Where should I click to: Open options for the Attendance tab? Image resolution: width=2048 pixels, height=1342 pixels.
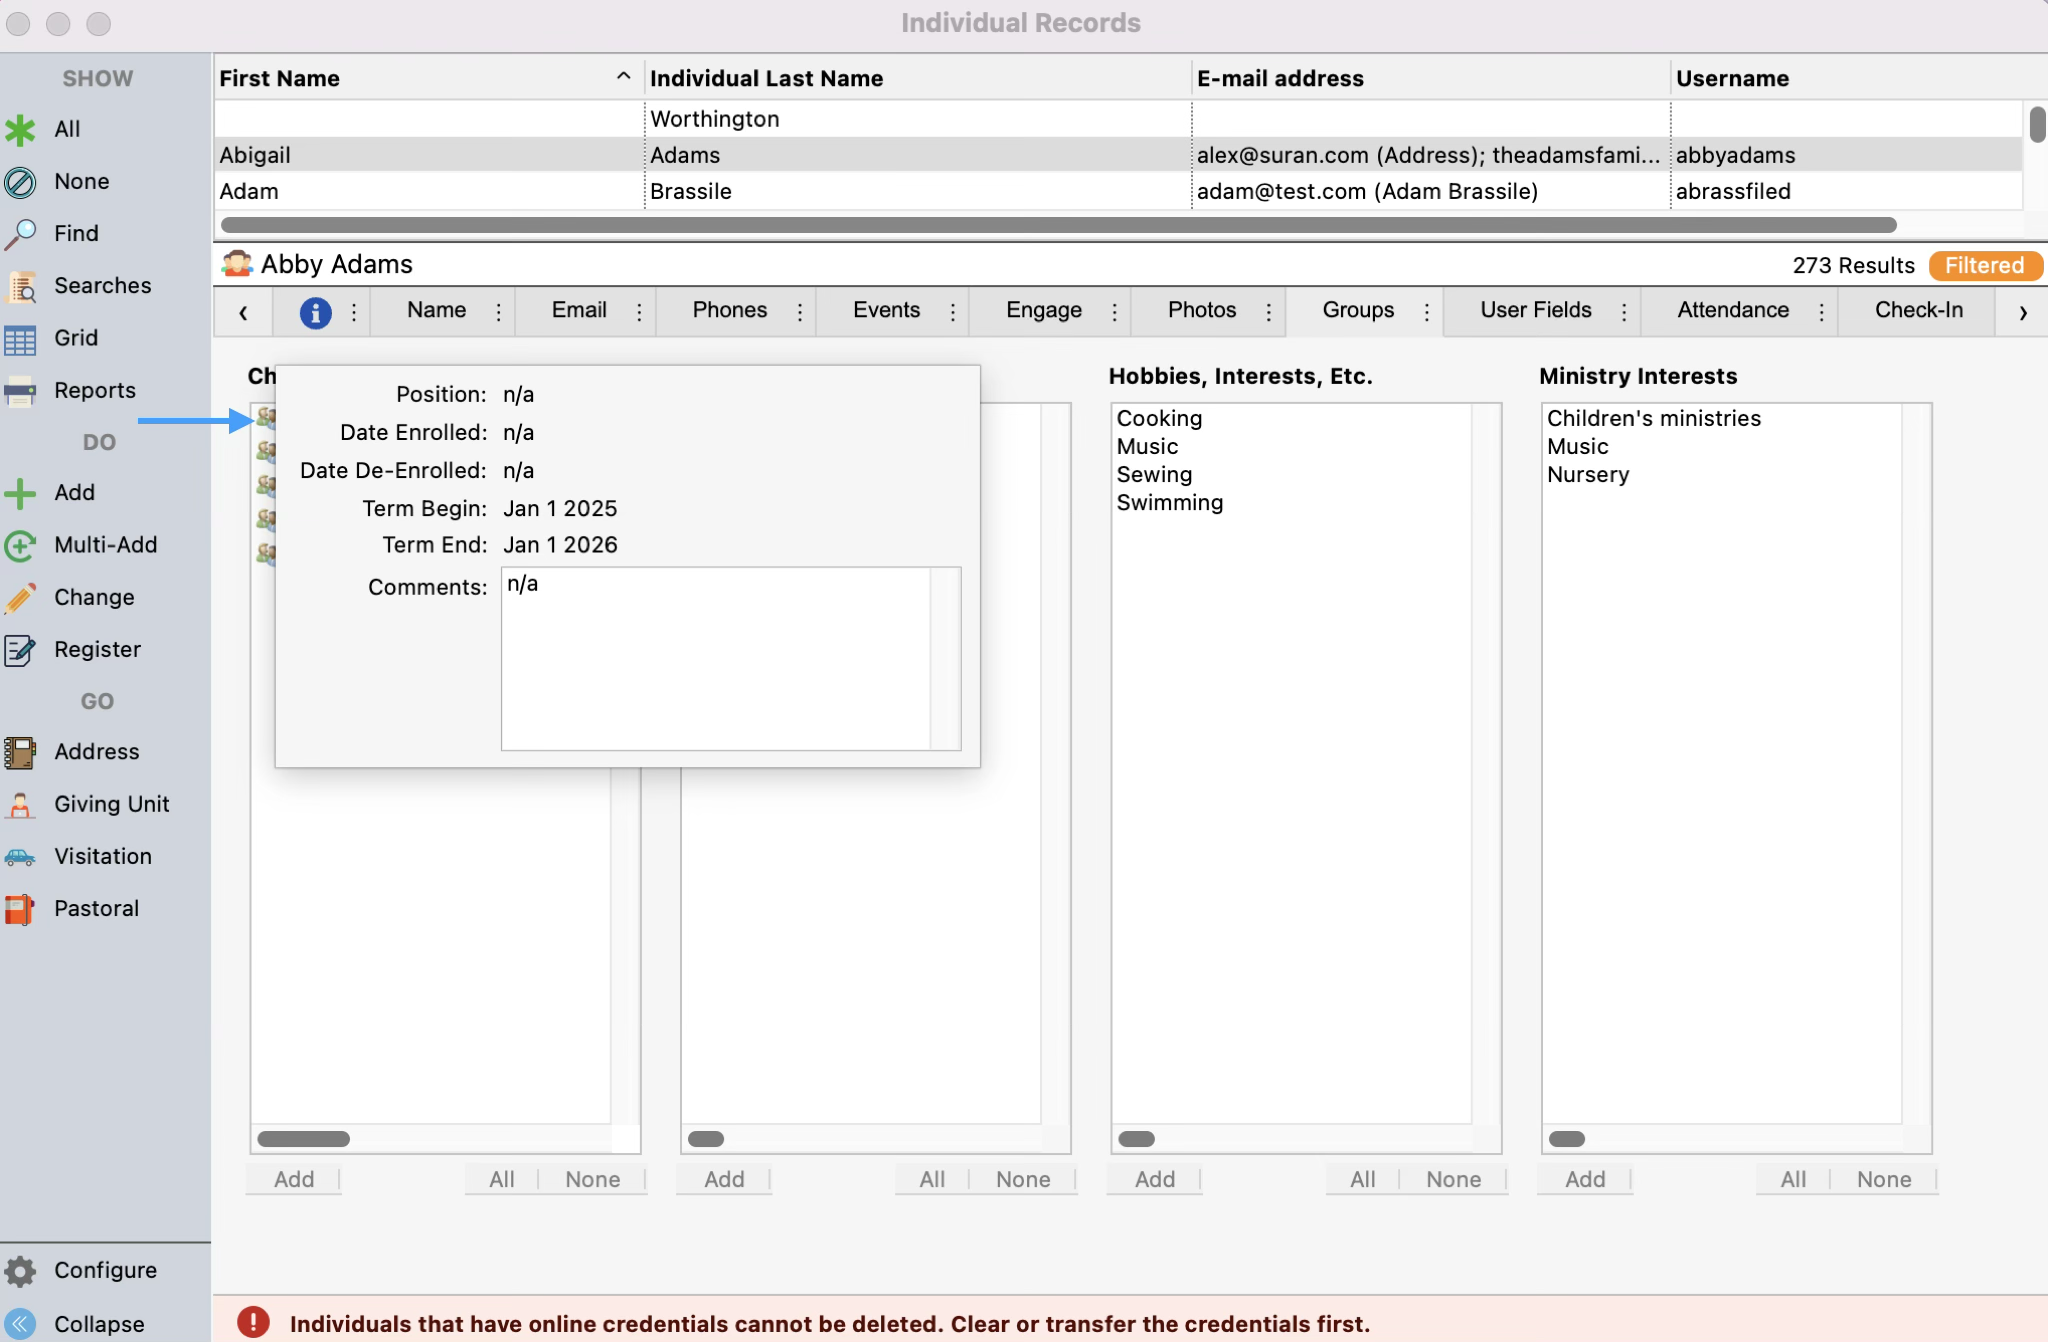click(1822, 312)
